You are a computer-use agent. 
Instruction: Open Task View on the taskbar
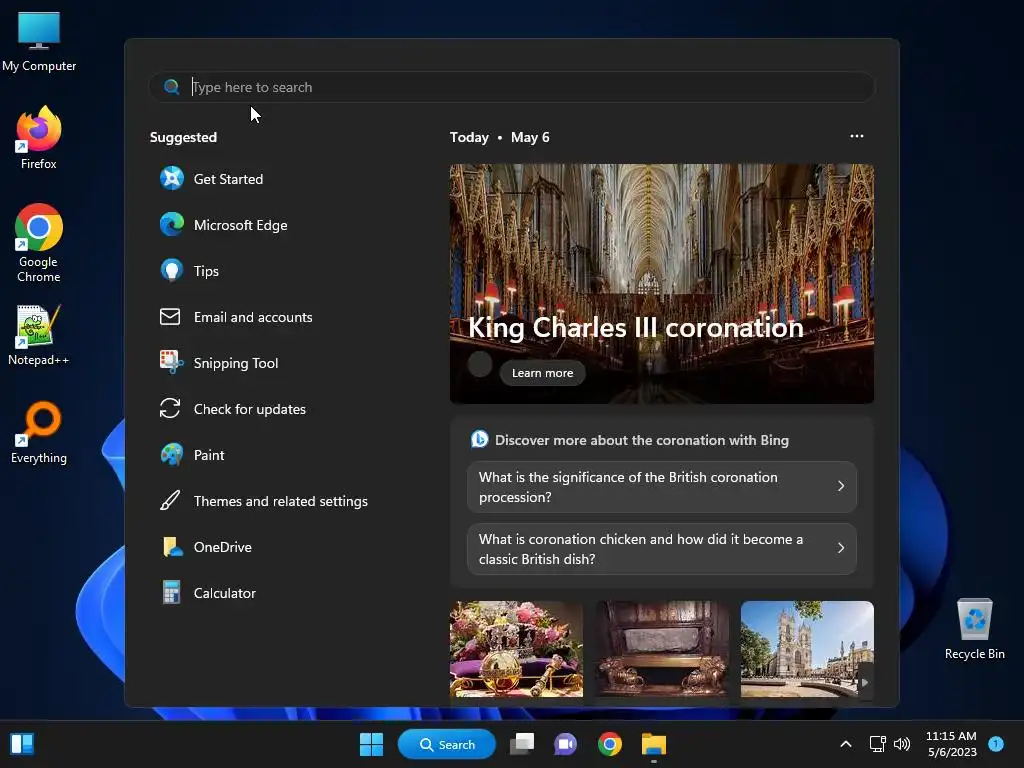(x=522, y=744)
